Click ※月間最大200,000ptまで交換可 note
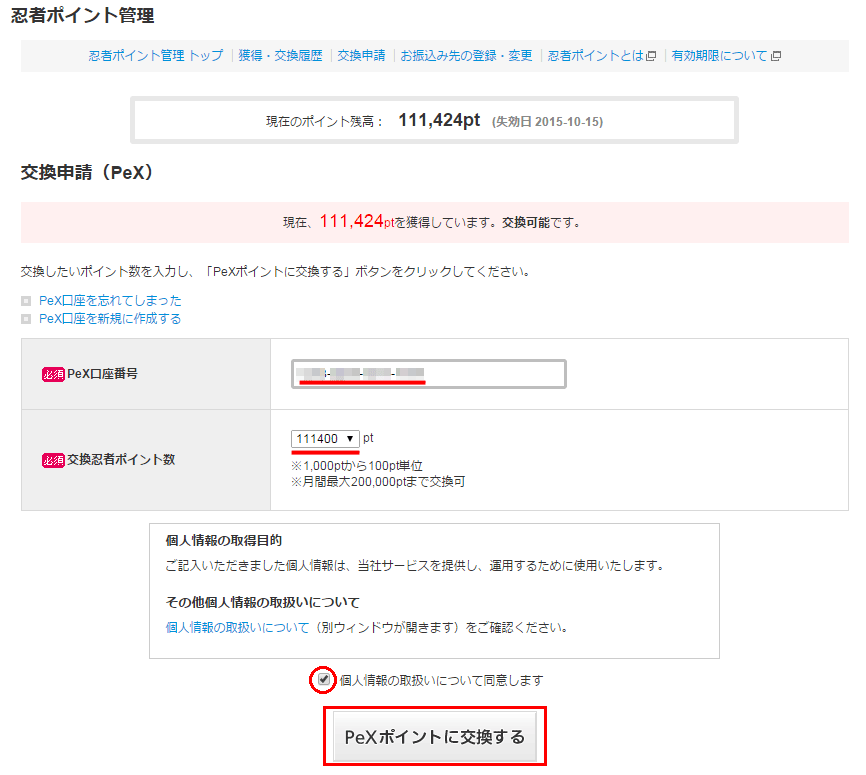 pos(378,482)
